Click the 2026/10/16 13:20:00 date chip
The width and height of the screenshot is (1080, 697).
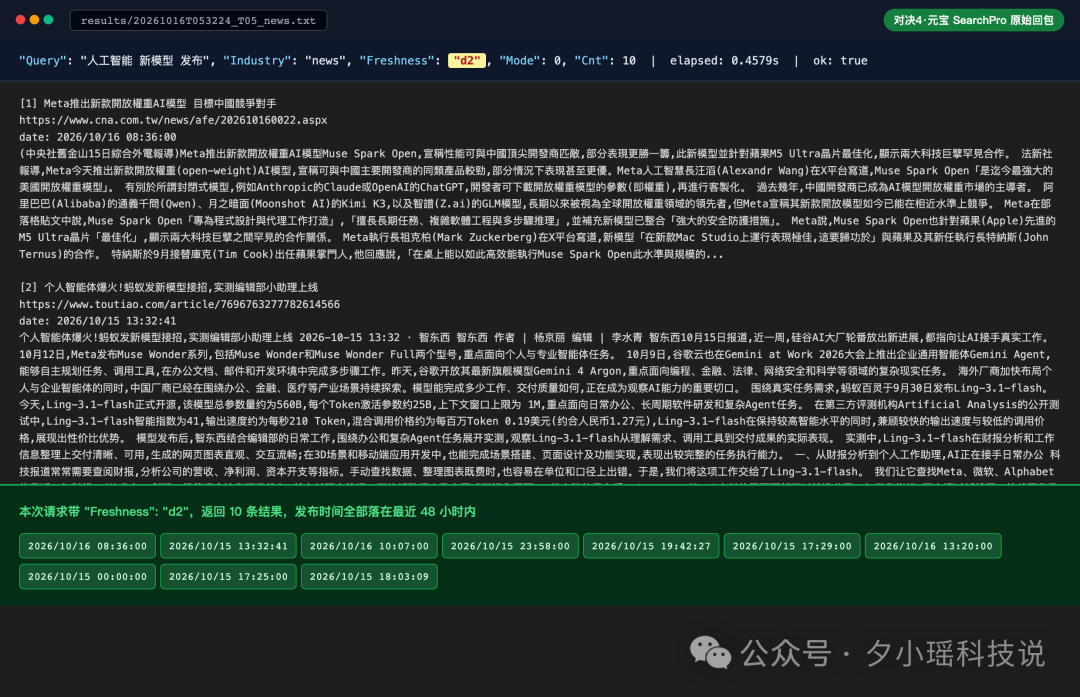(933, 546)
